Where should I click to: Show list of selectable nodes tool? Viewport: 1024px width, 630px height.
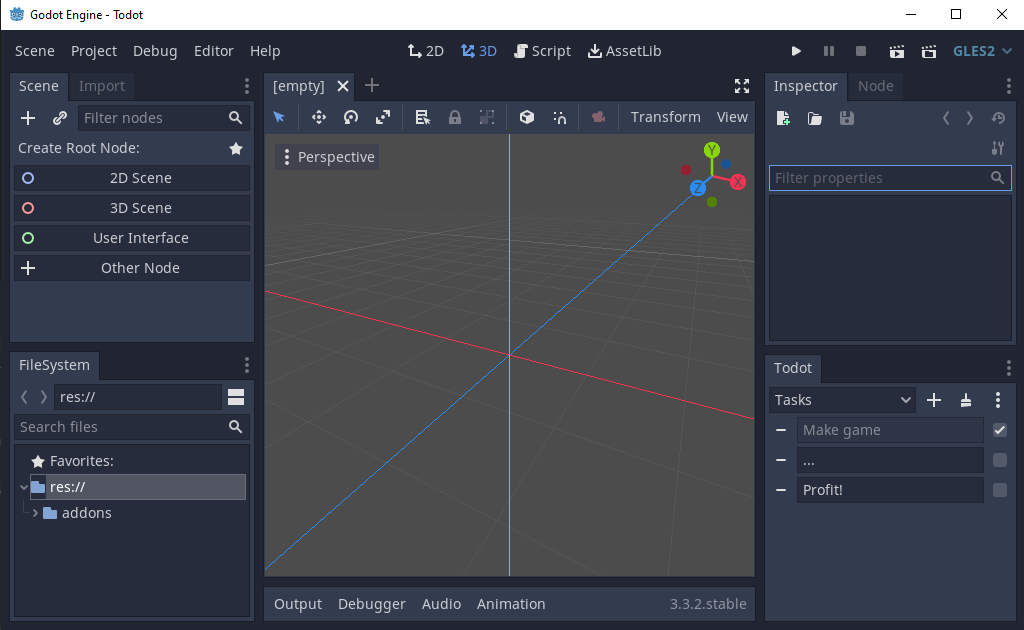pyautogui.click(x=423, y=118)
